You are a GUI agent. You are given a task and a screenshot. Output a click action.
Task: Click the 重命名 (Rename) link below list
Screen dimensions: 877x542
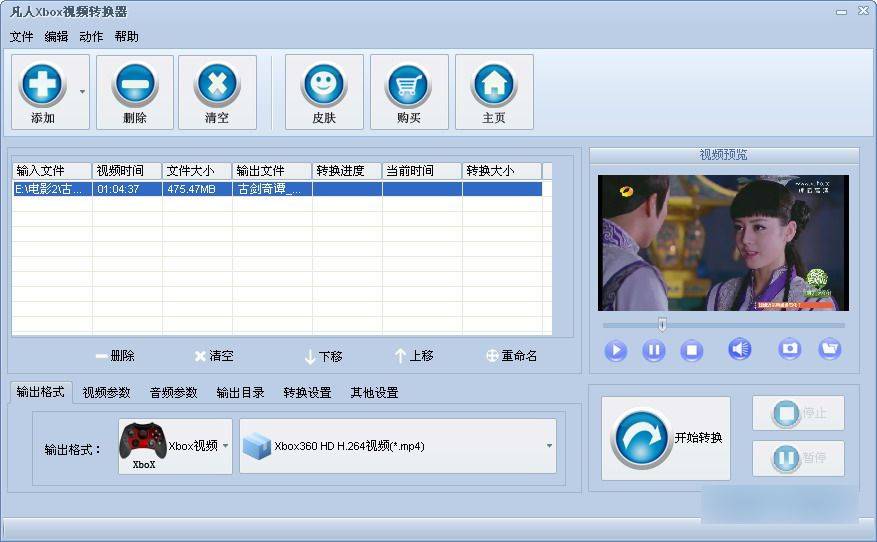511,356
